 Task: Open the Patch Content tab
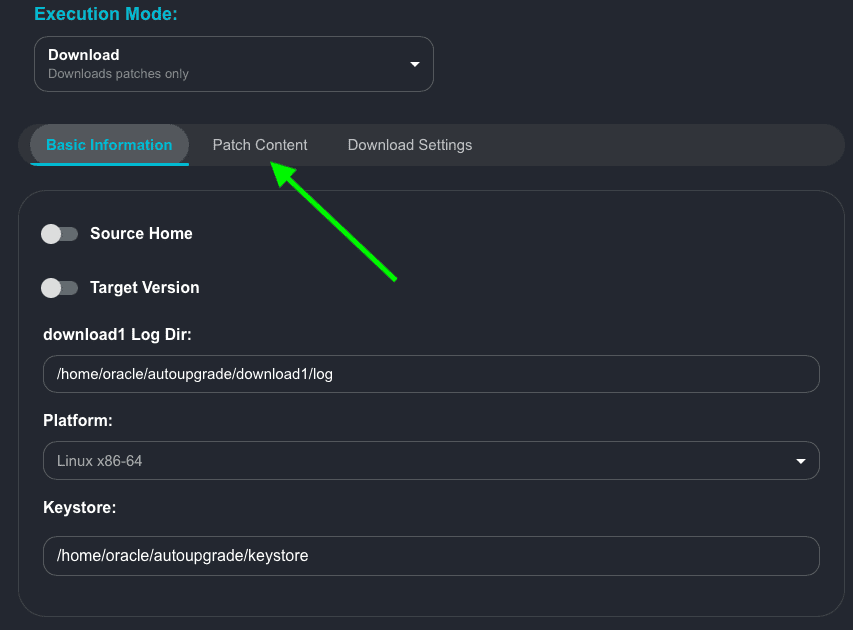(260, 145)
